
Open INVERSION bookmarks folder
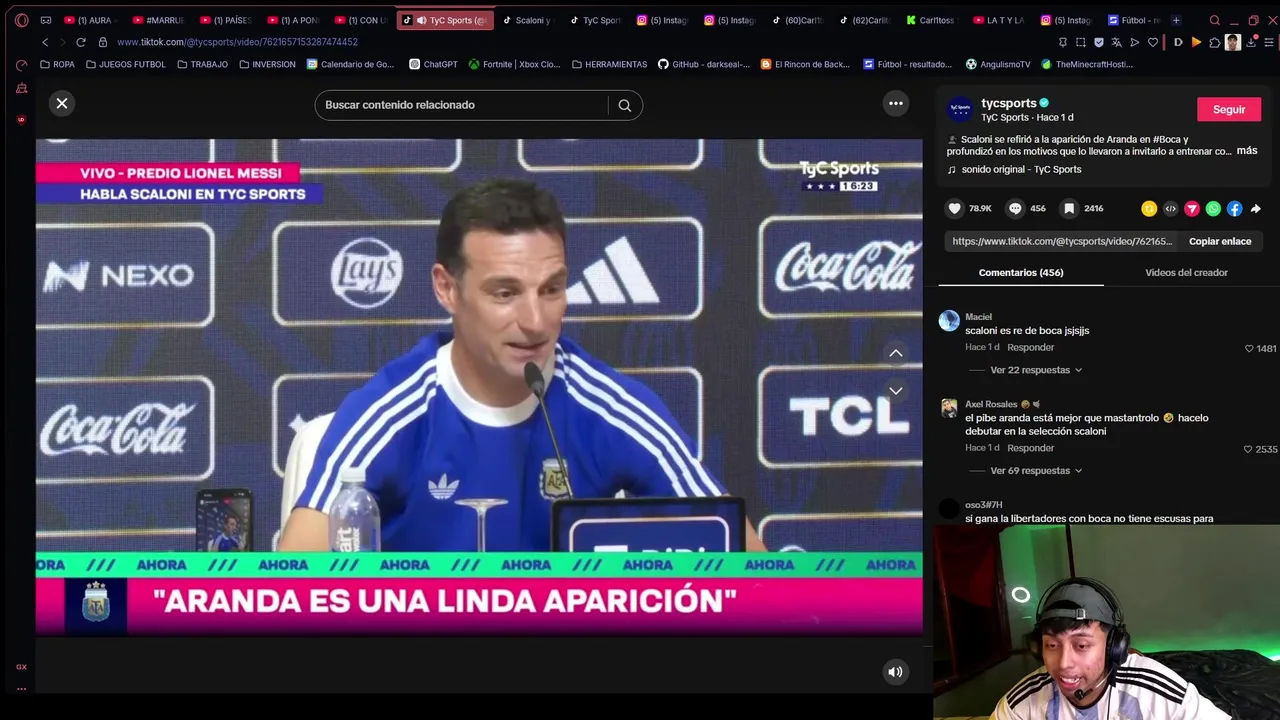tap(267, 64)
